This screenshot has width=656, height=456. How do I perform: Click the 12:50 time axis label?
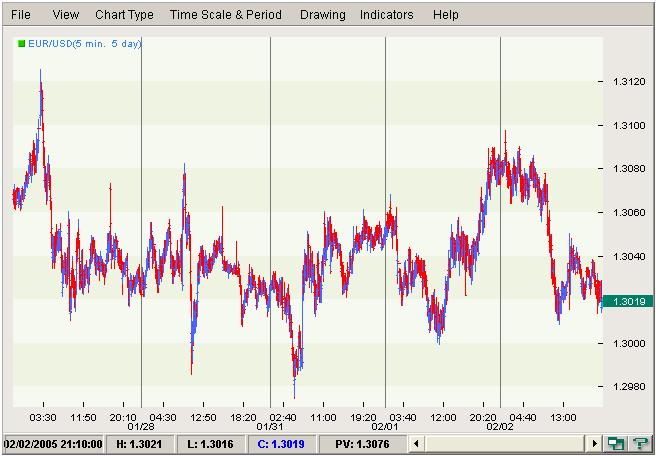click(203, 418)
